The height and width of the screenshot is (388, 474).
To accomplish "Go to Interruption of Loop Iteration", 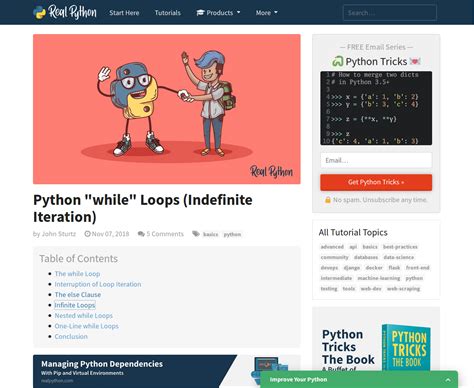I will pos(98,284).
